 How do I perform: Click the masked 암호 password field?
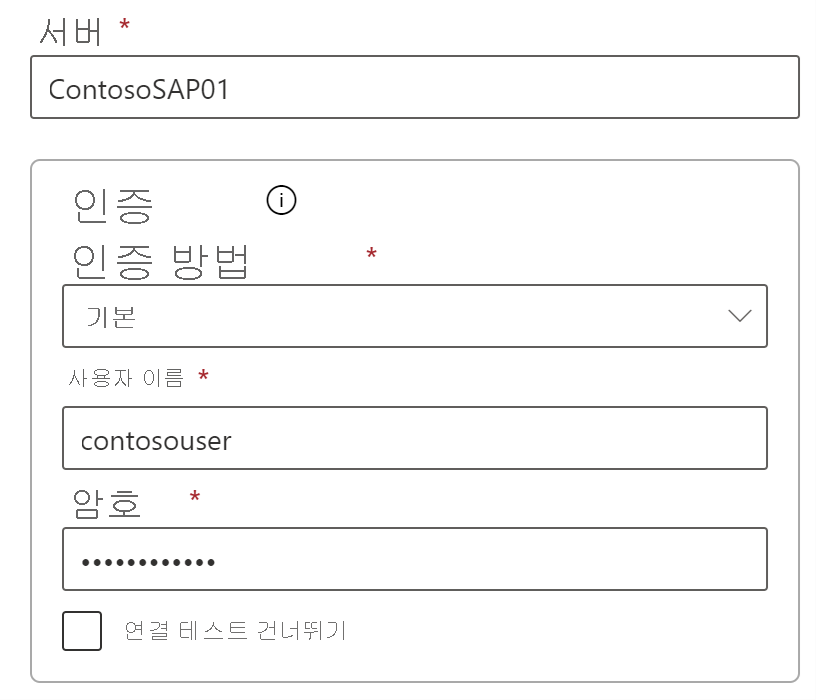click(415, 559)
